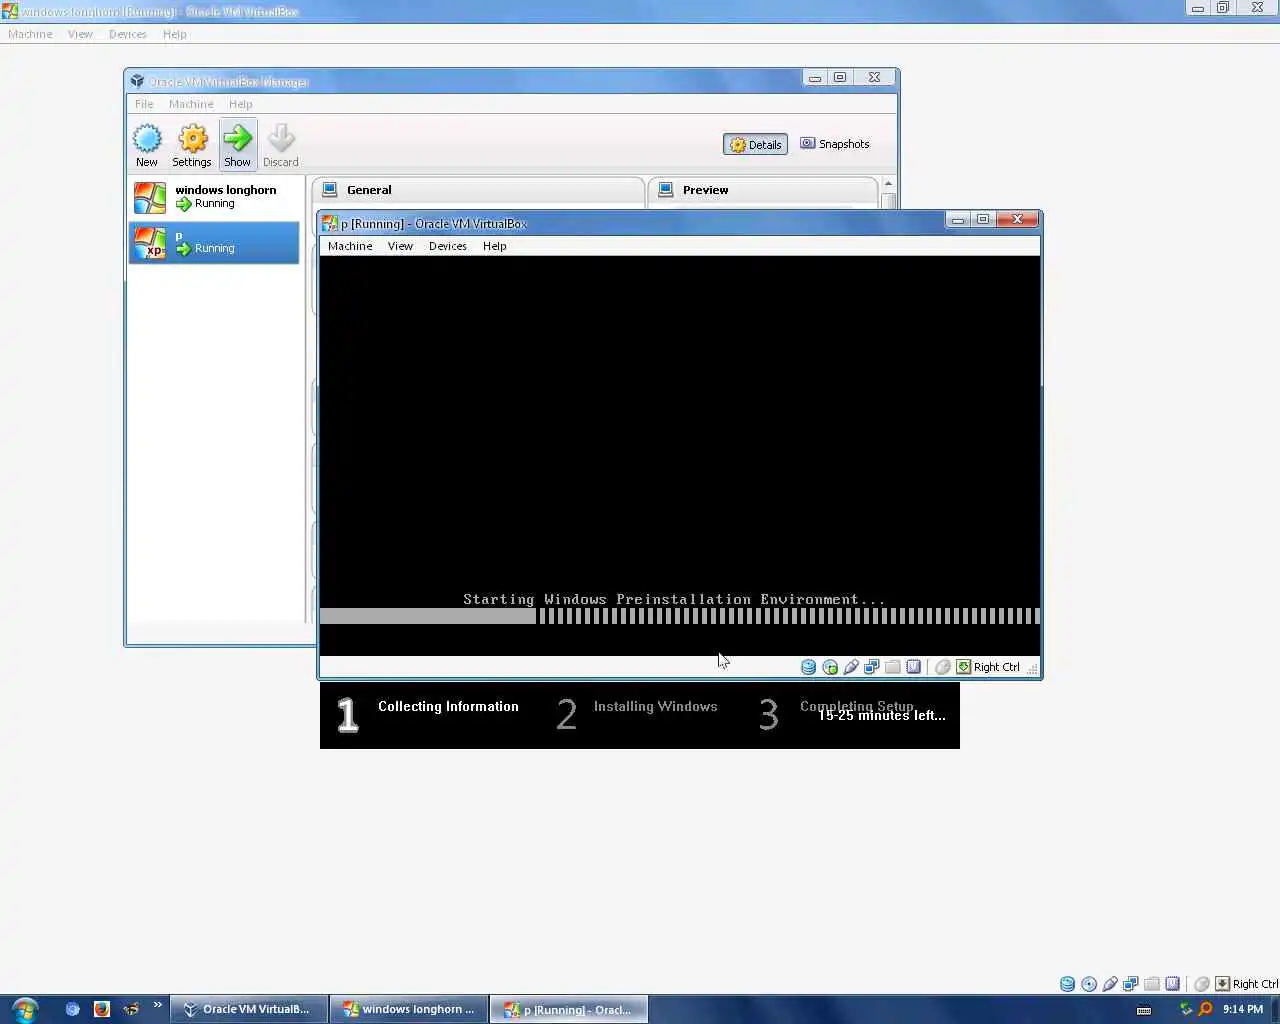Switch to Snapshots view in Manager
Screen dimensions: 1280x1024
click(x=835, y=144)
